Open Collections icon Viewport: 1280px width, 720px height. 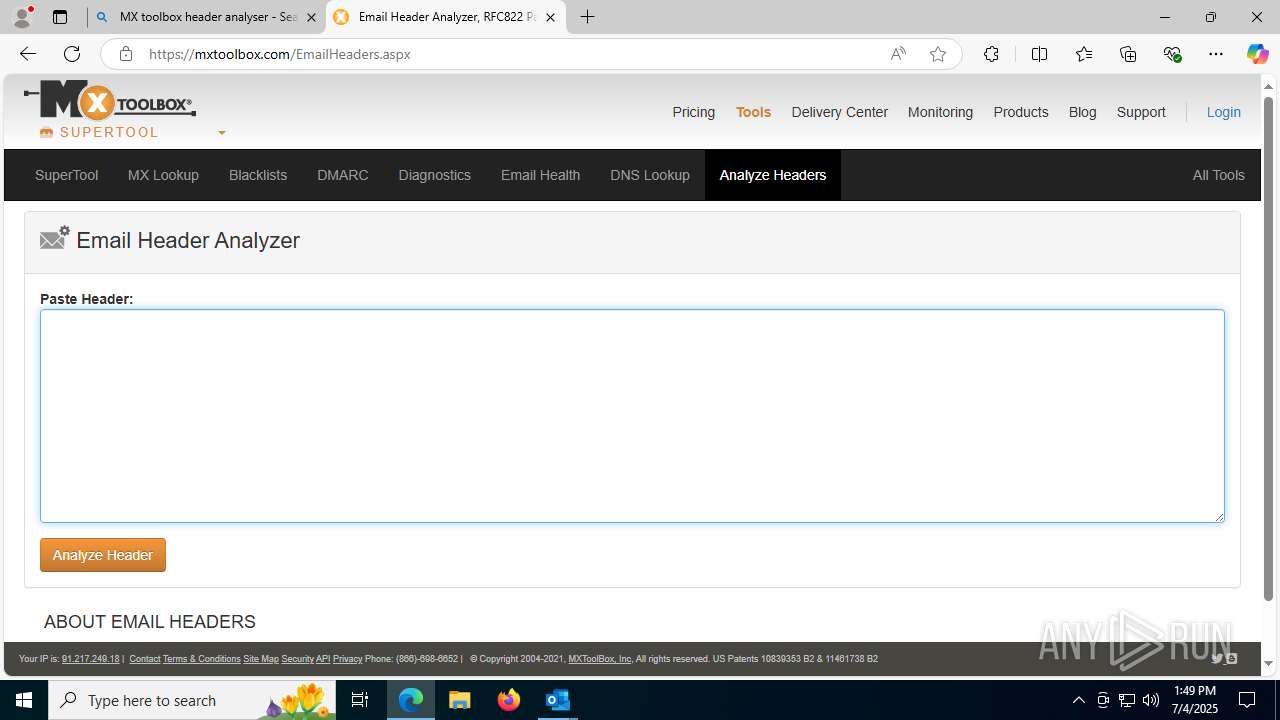(x=1128, y=54)
